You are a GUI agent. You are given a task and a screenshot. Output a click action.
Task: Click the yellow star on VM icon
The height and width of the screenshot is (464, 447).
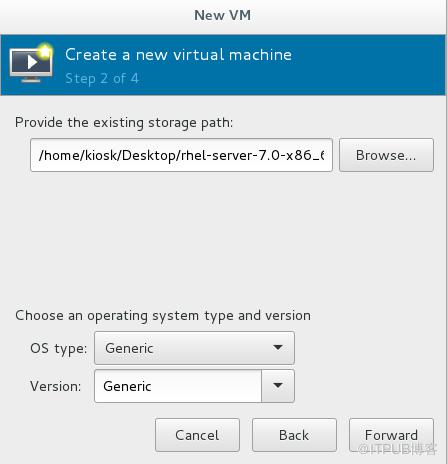(x=45, y=51)
